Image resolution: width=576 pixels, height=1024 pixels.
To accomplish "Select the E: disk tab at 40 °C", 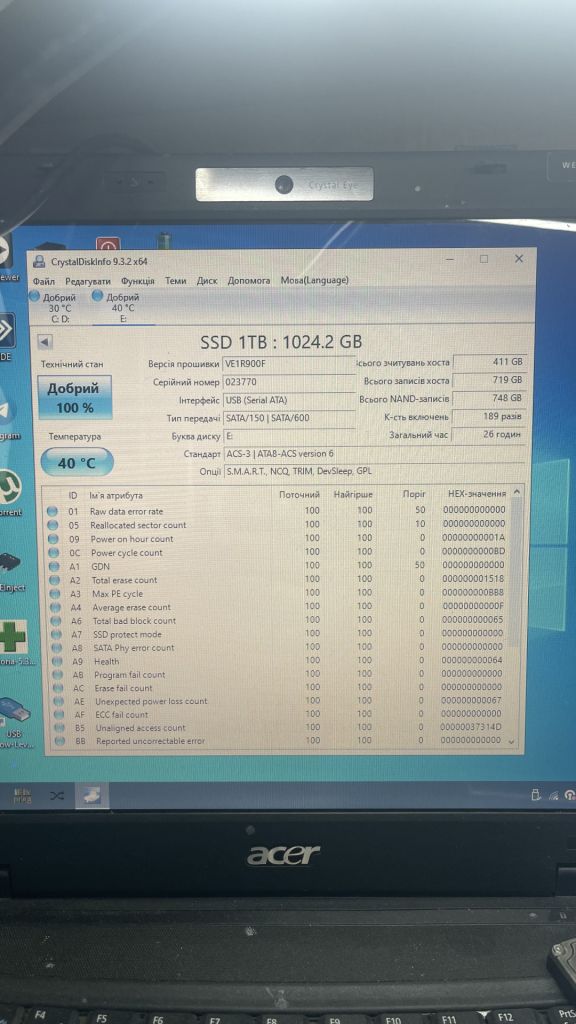I will (x=123, y=307).
